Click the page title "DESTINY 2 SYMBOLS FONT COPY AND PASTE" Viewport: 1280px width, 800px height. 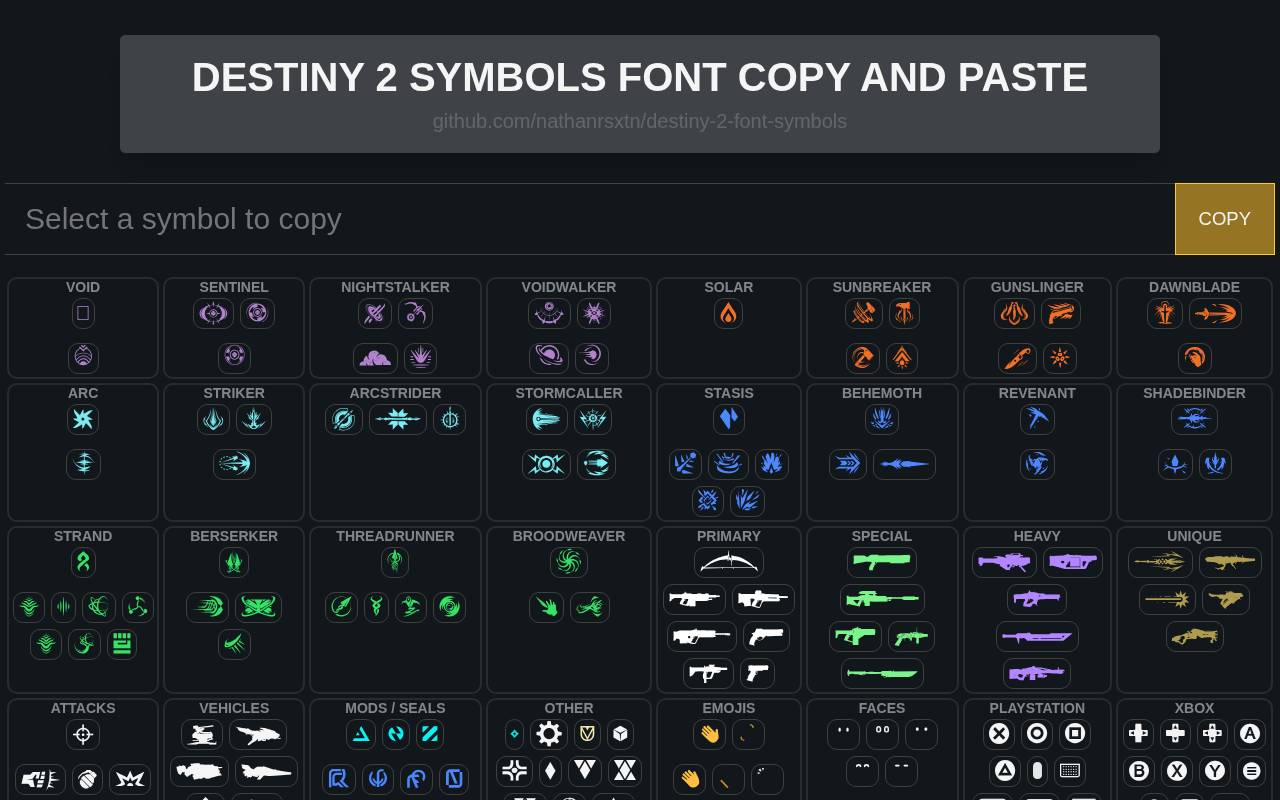coord(640,78)
